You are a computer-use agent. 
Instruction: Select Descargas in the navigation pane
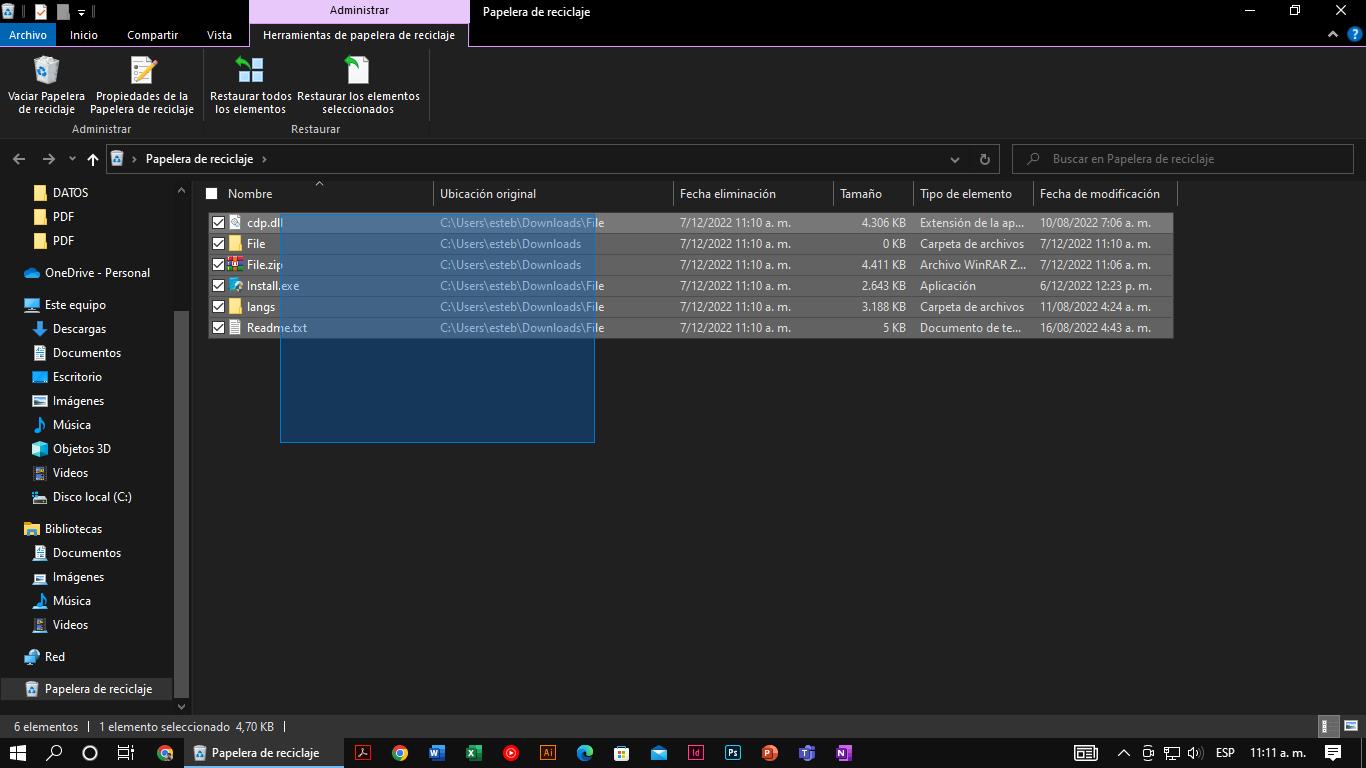click(79, 329)
